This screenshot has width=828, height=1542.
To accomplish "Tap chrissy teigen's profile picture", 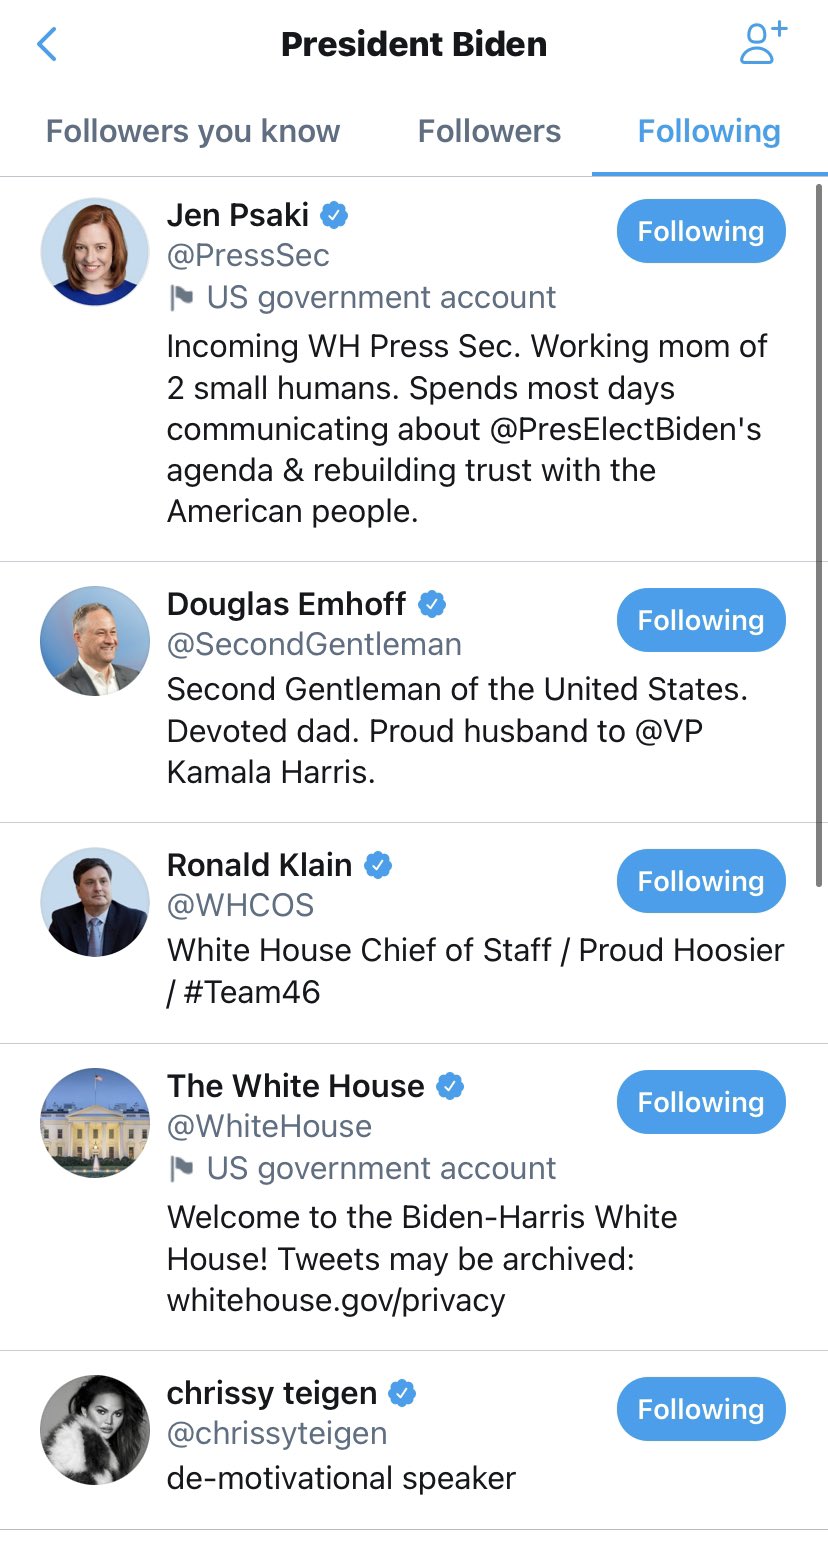I will point(95,1430).
